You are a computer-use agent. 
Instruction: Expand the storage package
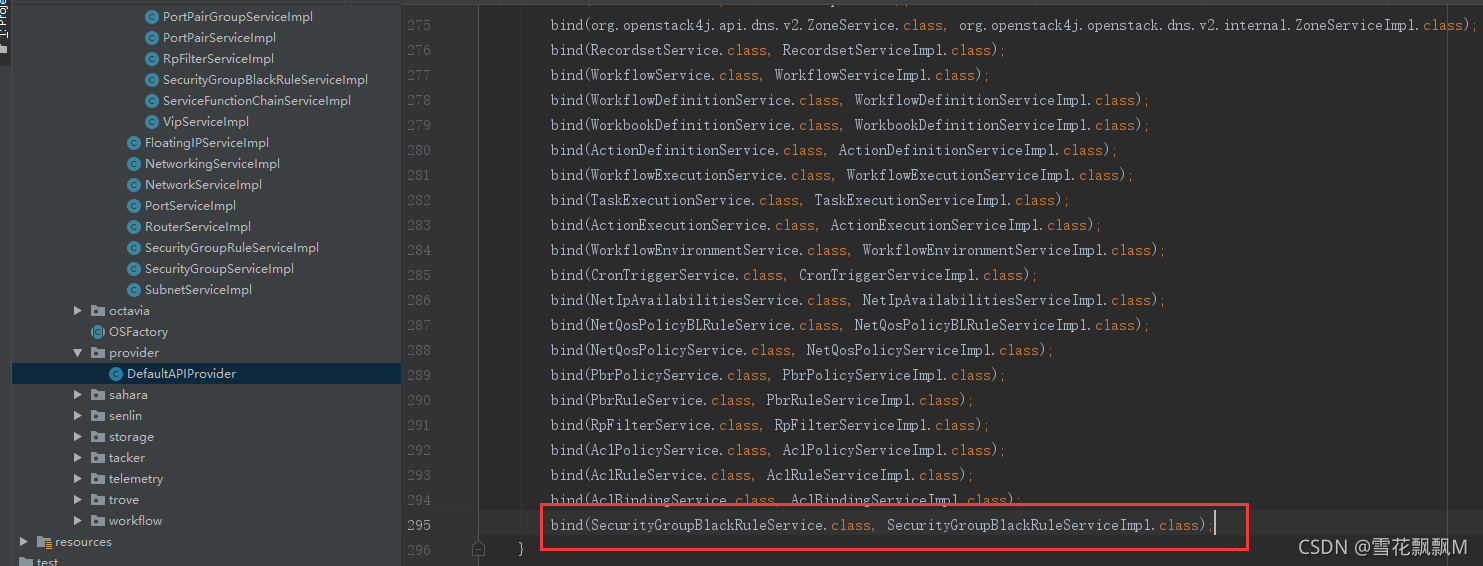[x=79, y=437]
